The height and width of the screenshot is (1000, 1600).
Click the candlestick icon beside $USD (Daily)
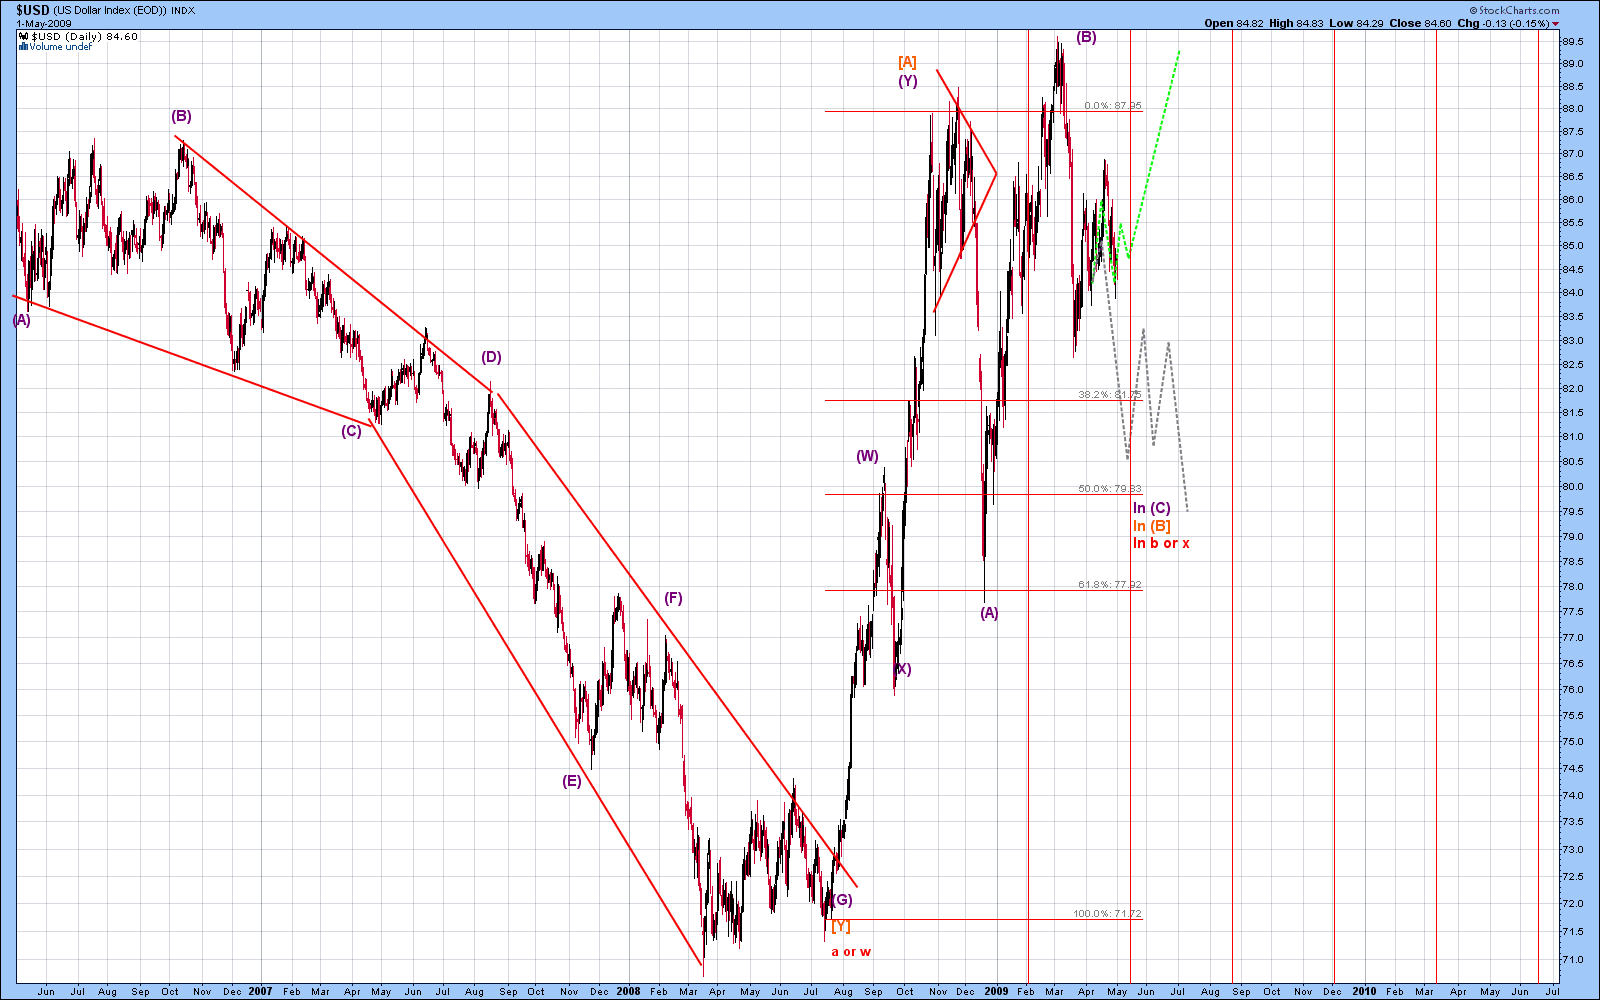pyautogui.click(x=23, y=36)
